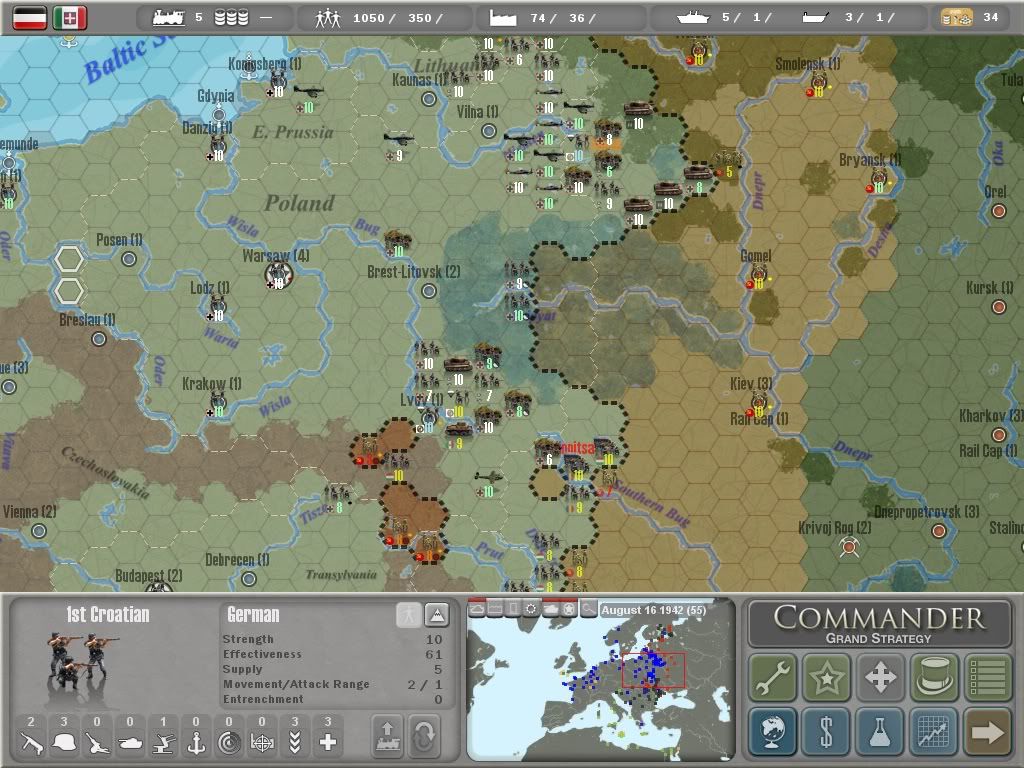Toggle the third minimap filter button
Screen dimensions: 1024x768
point(513,609)
